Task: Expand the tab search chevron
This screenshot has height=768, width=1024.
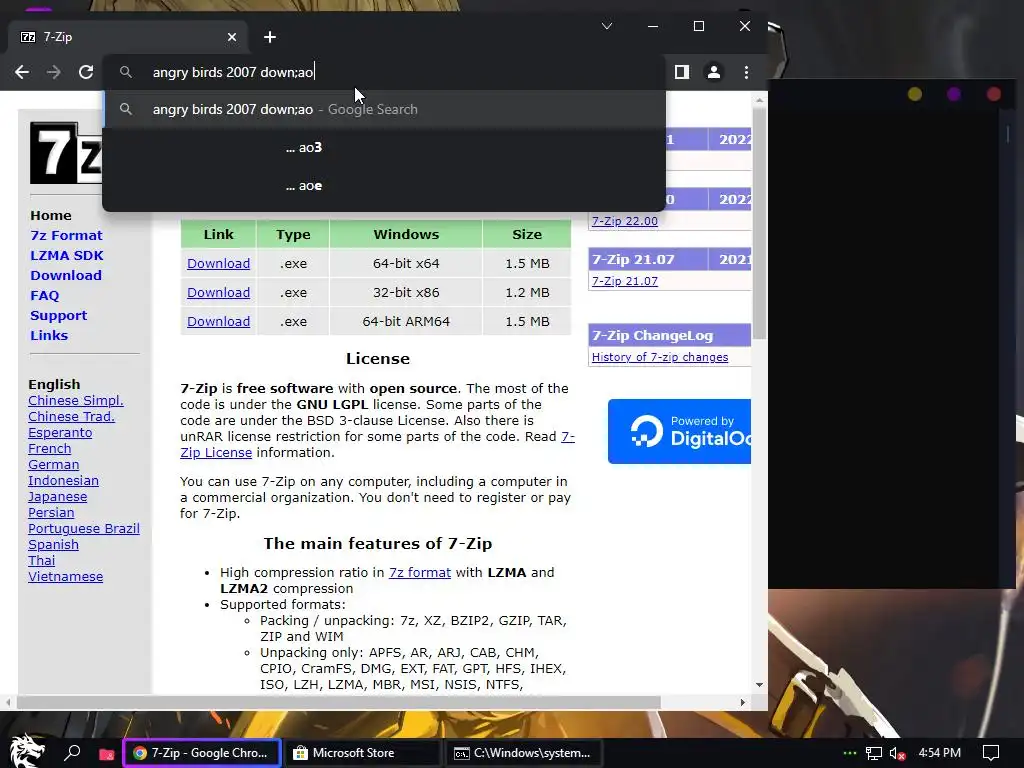Action: click(607, 26)
